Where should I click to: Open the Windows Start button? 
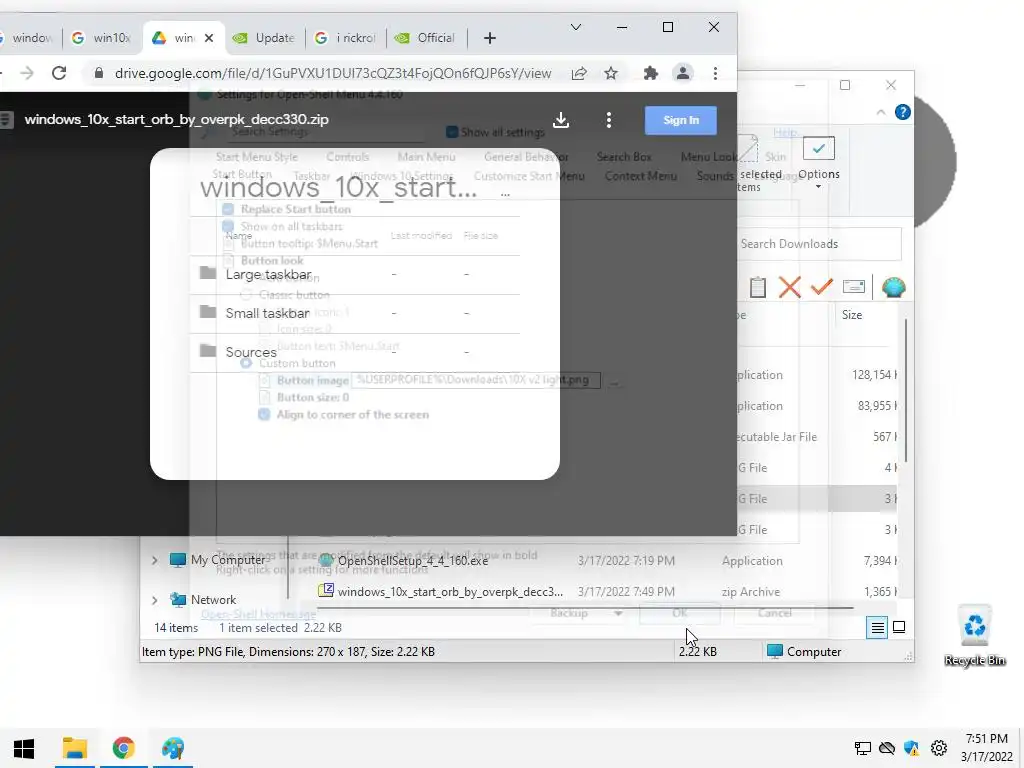[x=24, y=748]
